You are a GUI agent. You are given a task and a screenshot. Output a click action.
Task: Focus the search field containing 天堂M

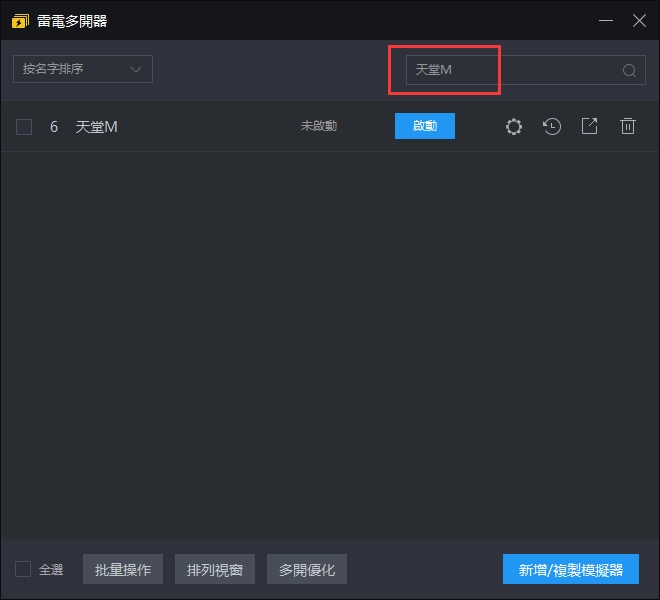tap(526, 70)
